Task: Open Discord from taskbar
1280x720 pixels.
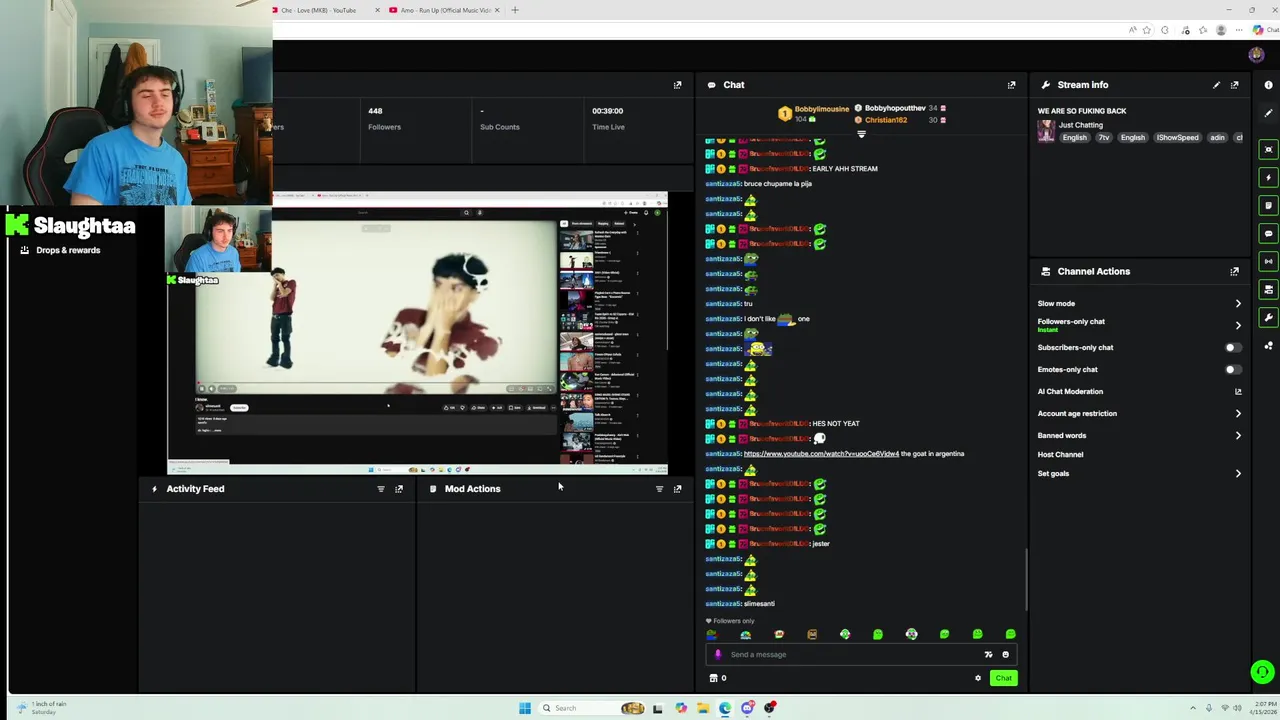Action: coord(747,708)
